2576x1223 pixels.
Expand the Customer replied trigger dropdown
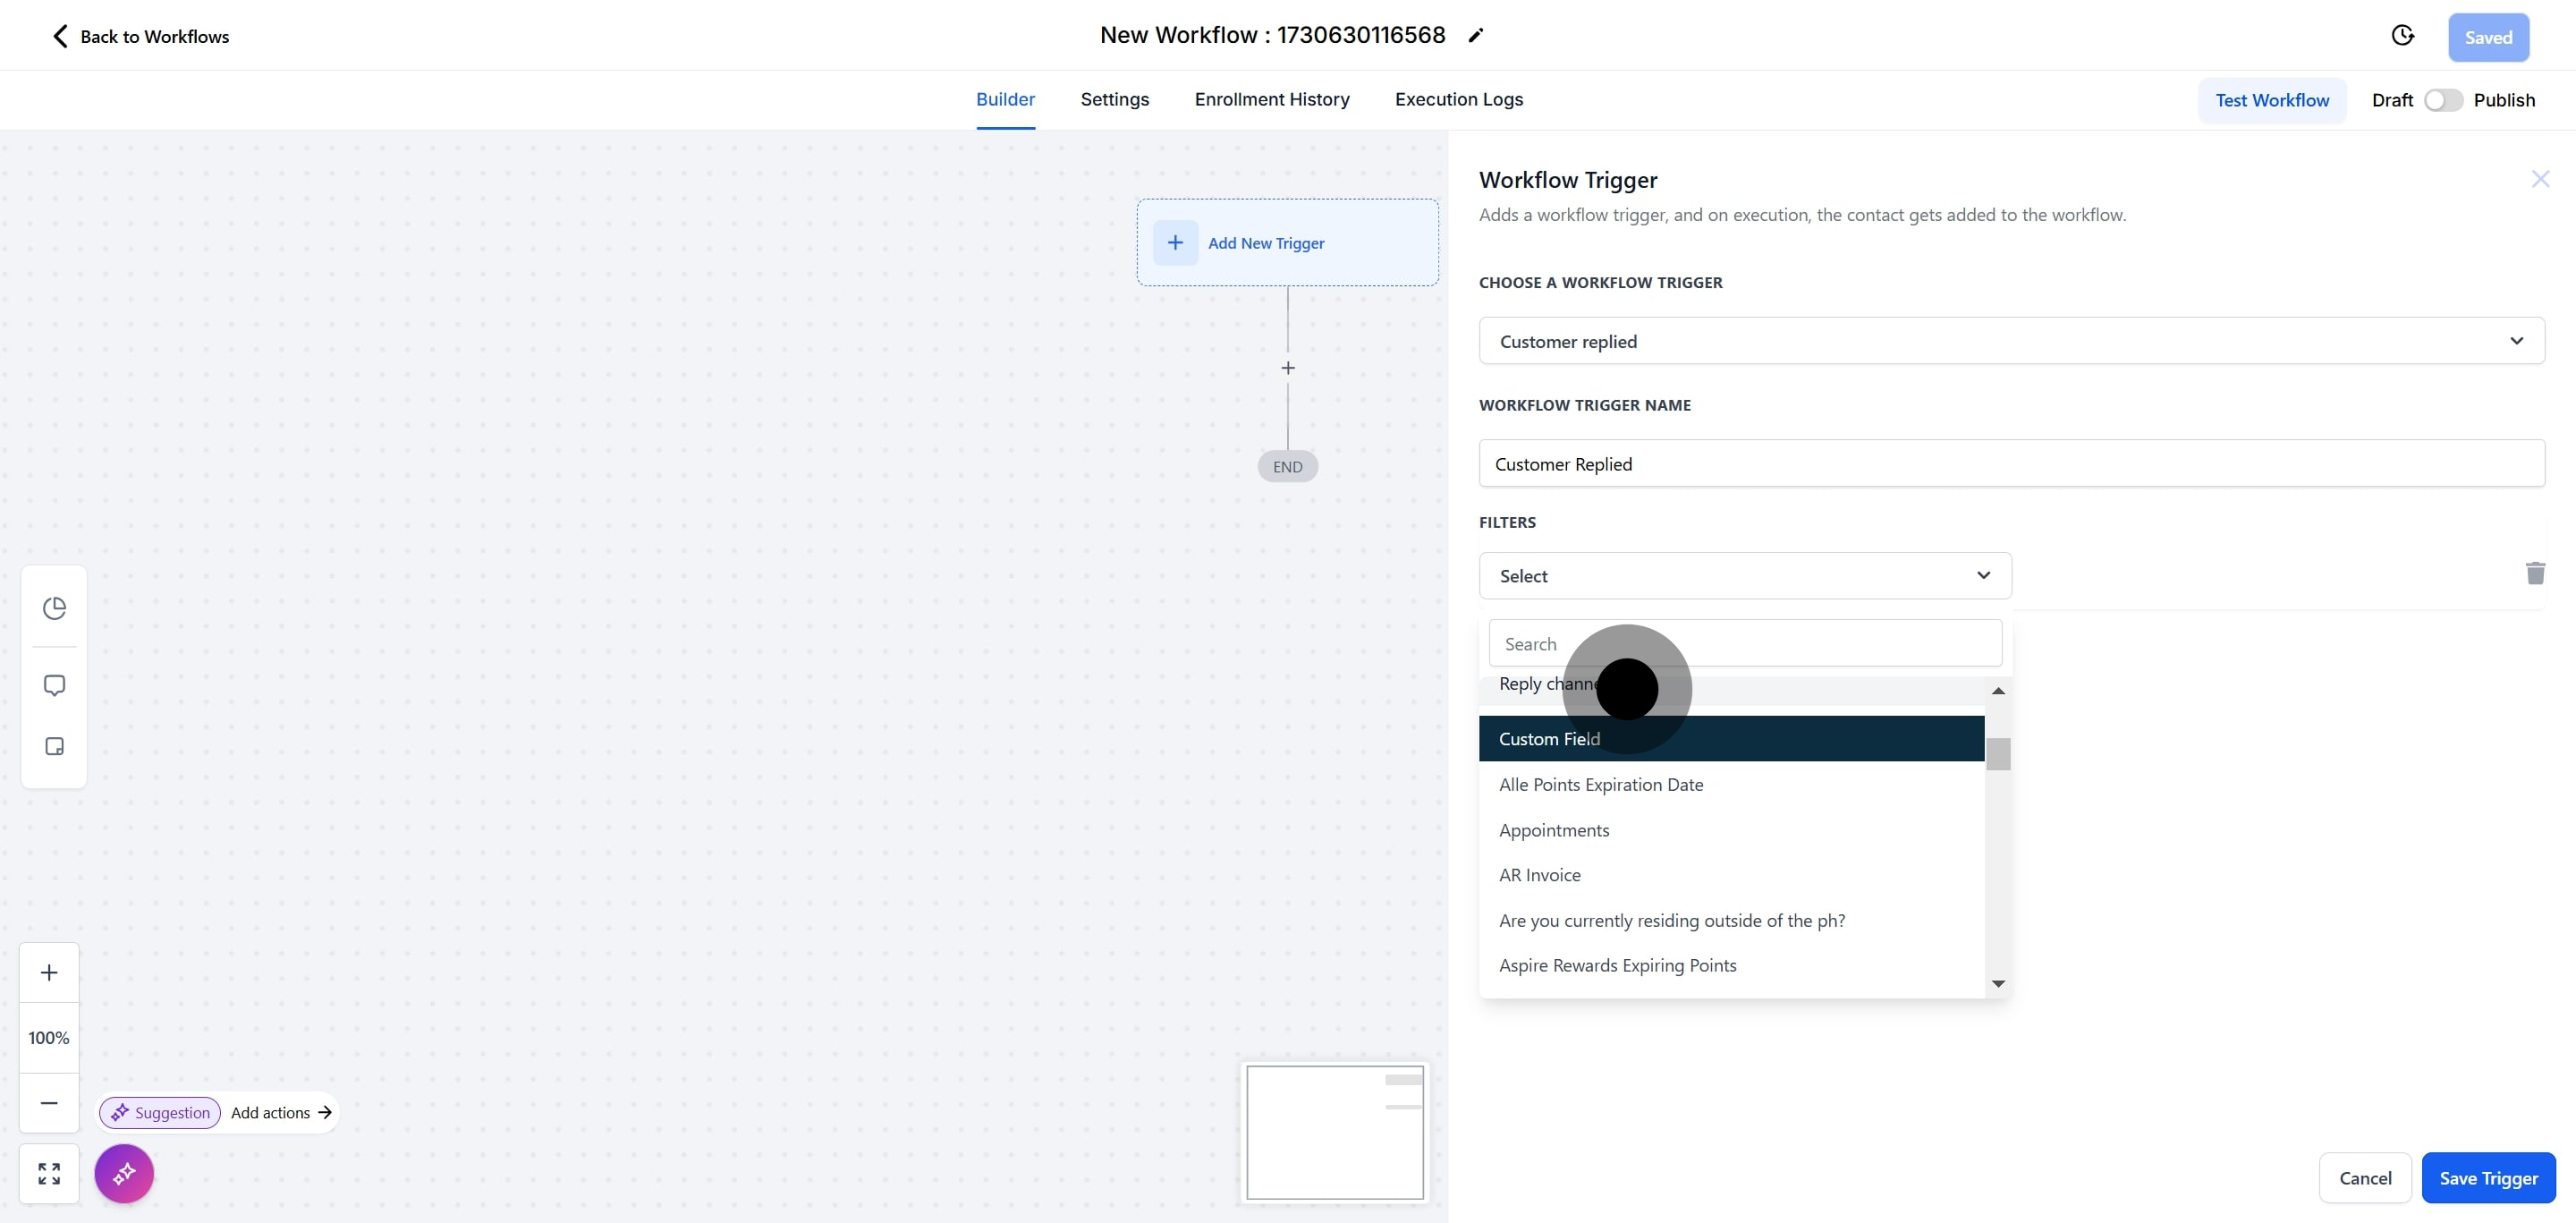[2010, 341]
